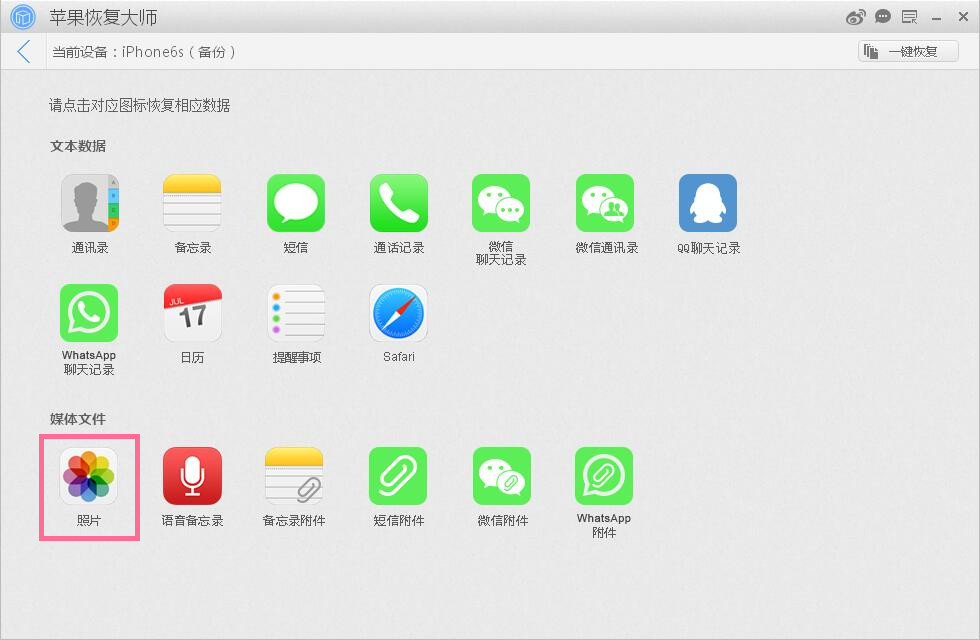The height and width of the screenshot is (640, 980).
Task: Open 备忘录附件 attachment recovery
Action: [x=295, y=477]
